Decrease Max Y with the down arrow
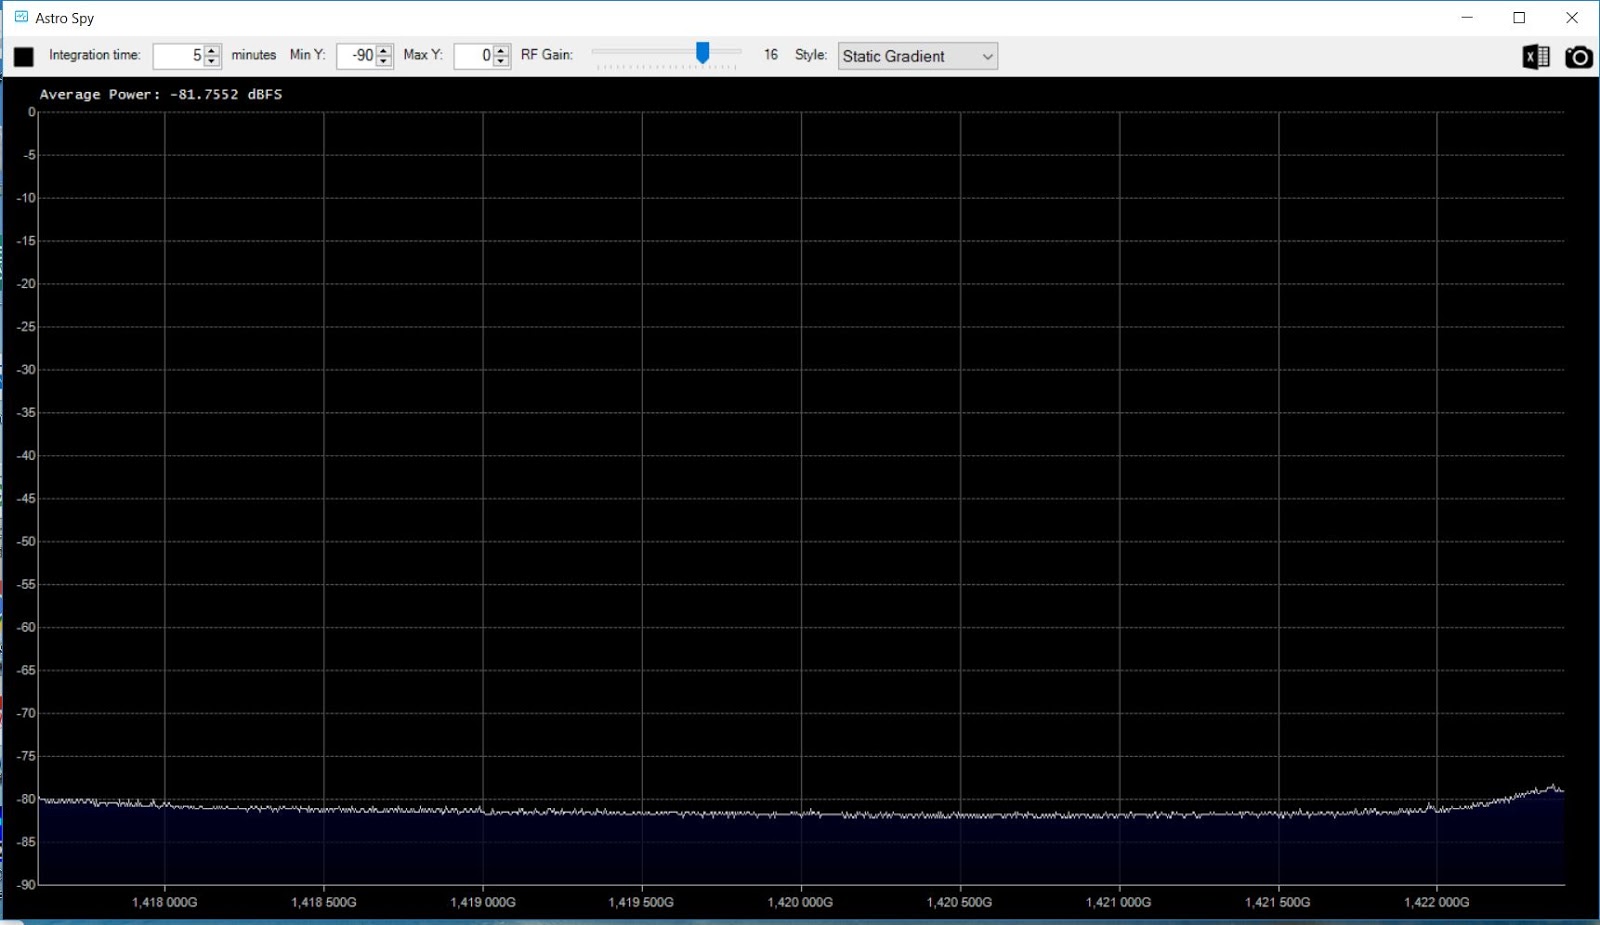The width and height of the screenshot is (1600, 925). [x=502, y=62]
